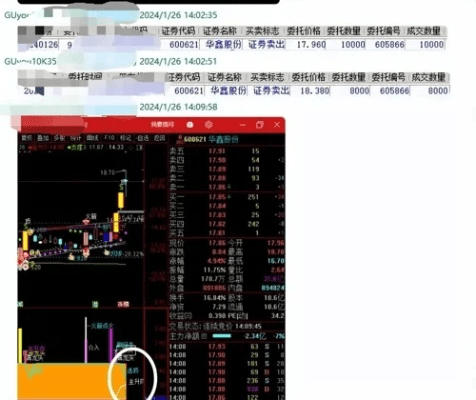Screen dimensions: 476x400
Task: Open the hexagon settings icon in title bar
Action: coord(209,125)
